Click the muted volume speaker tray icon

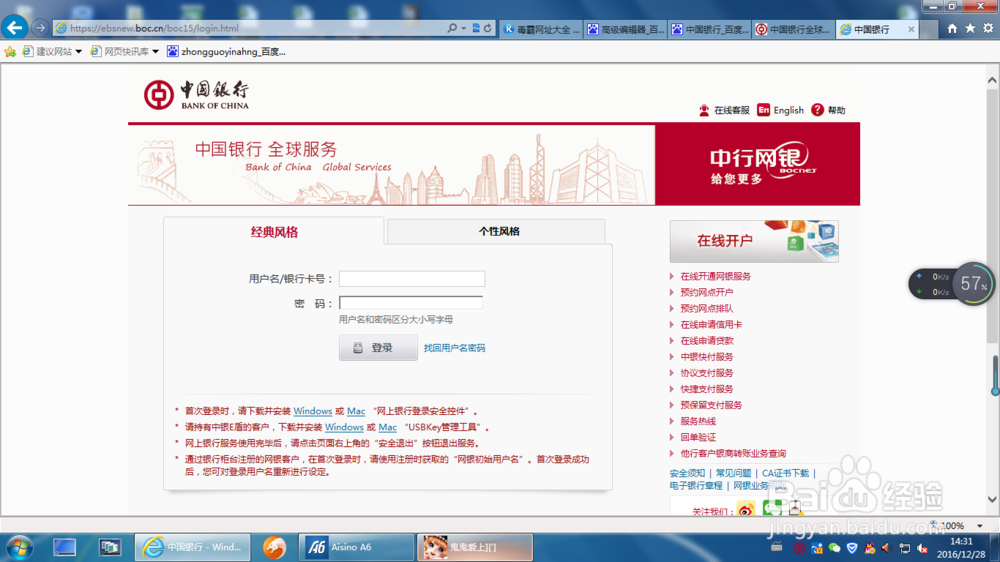coord(922,548)
